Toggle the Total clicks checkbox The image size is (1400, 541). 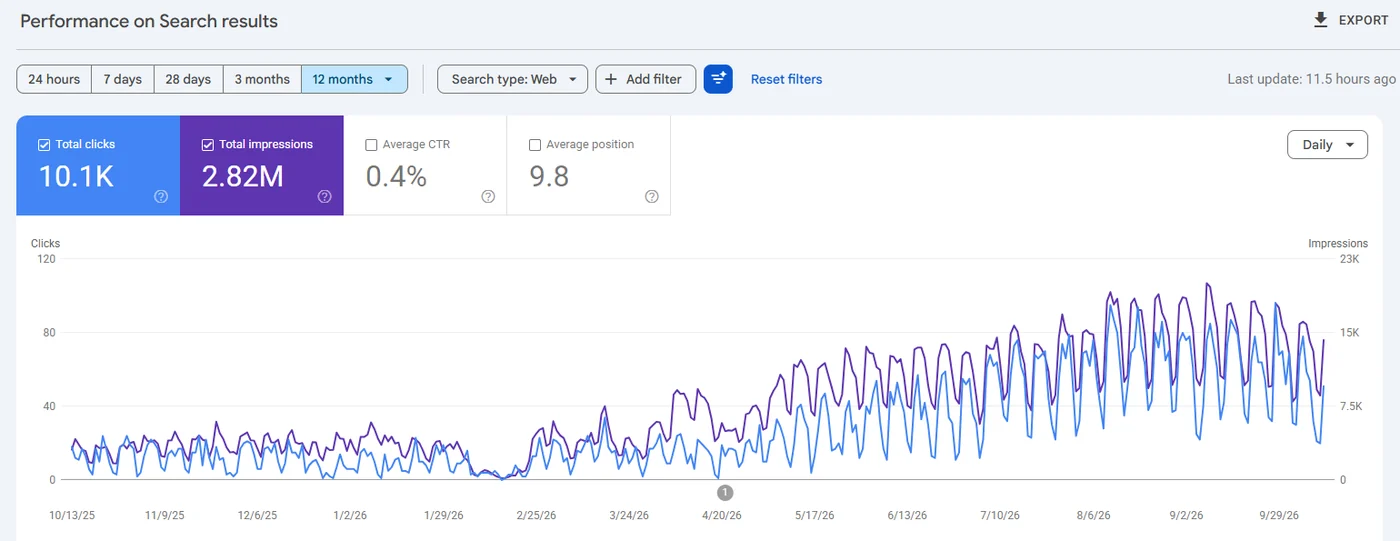point(44,145)
